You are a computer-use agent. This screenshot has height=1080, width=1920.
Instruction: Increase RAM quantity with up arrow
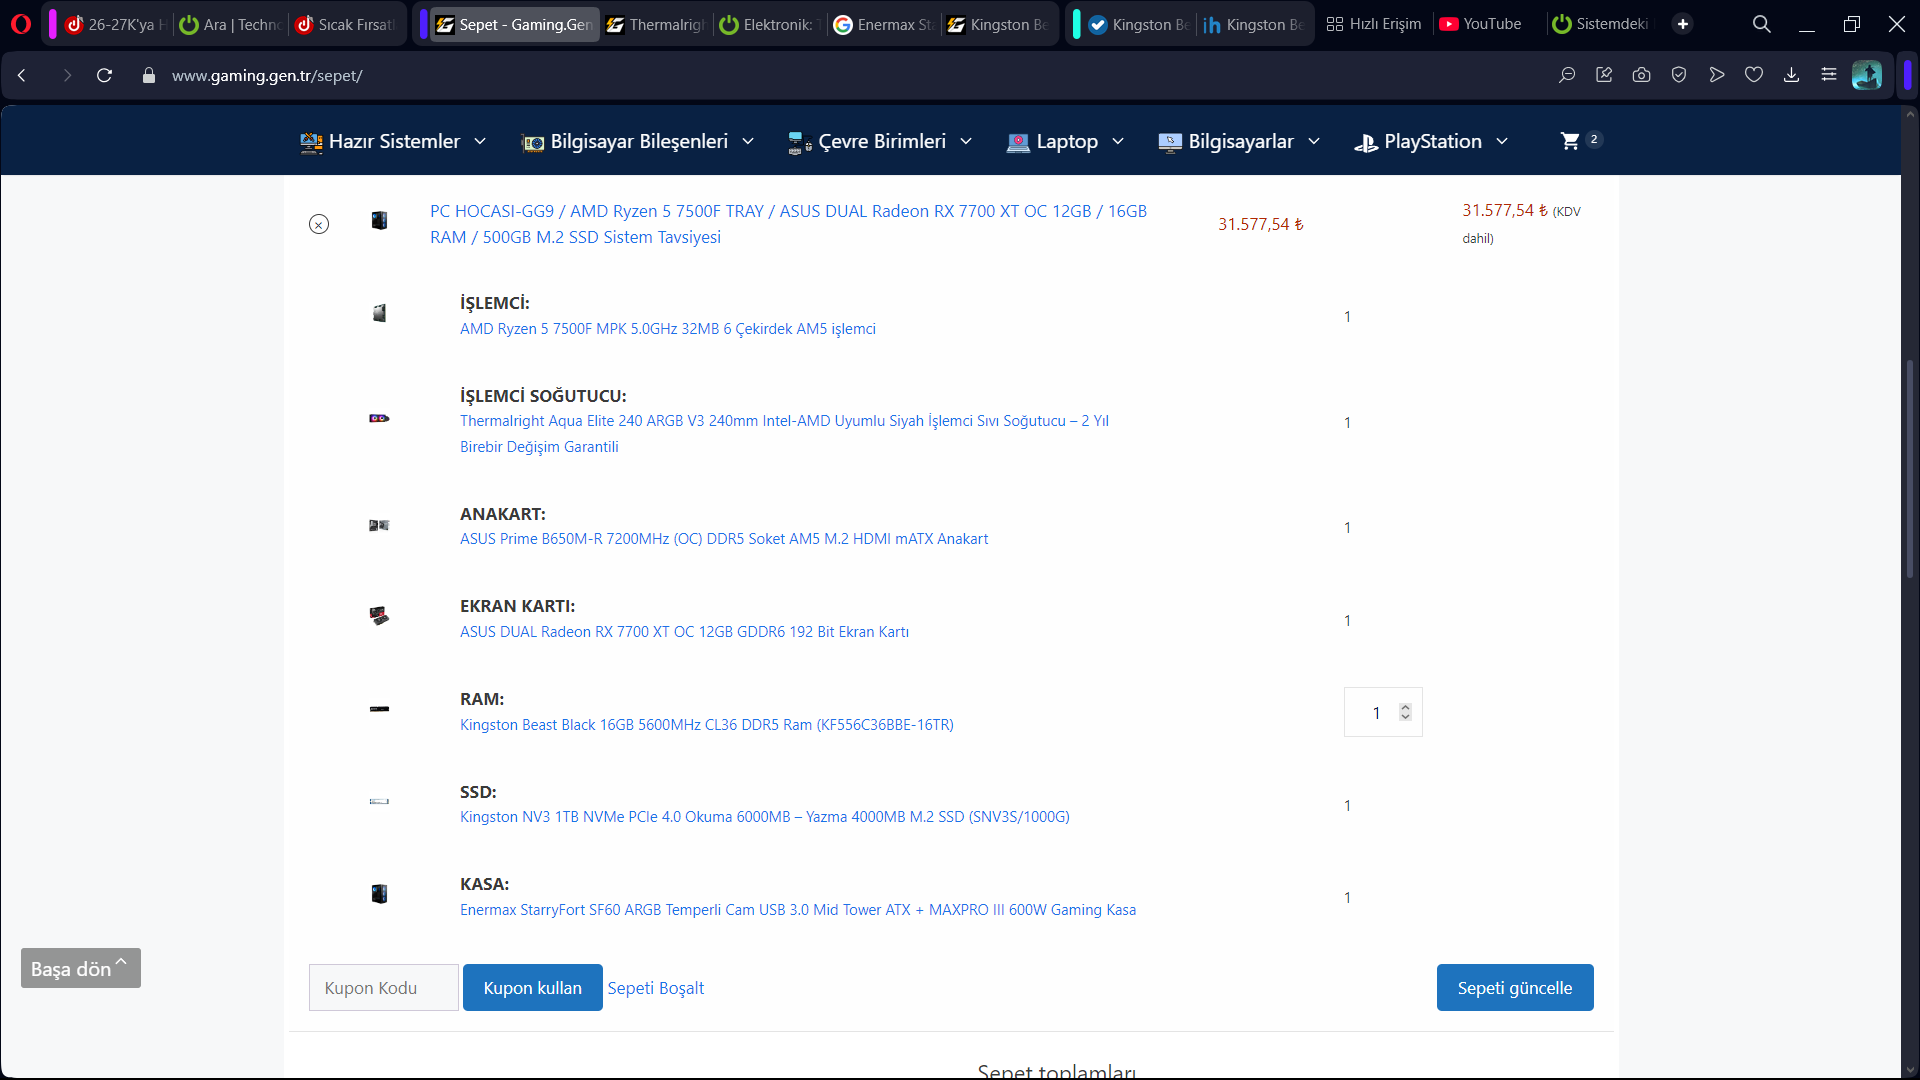click(x=1405, y=707)
